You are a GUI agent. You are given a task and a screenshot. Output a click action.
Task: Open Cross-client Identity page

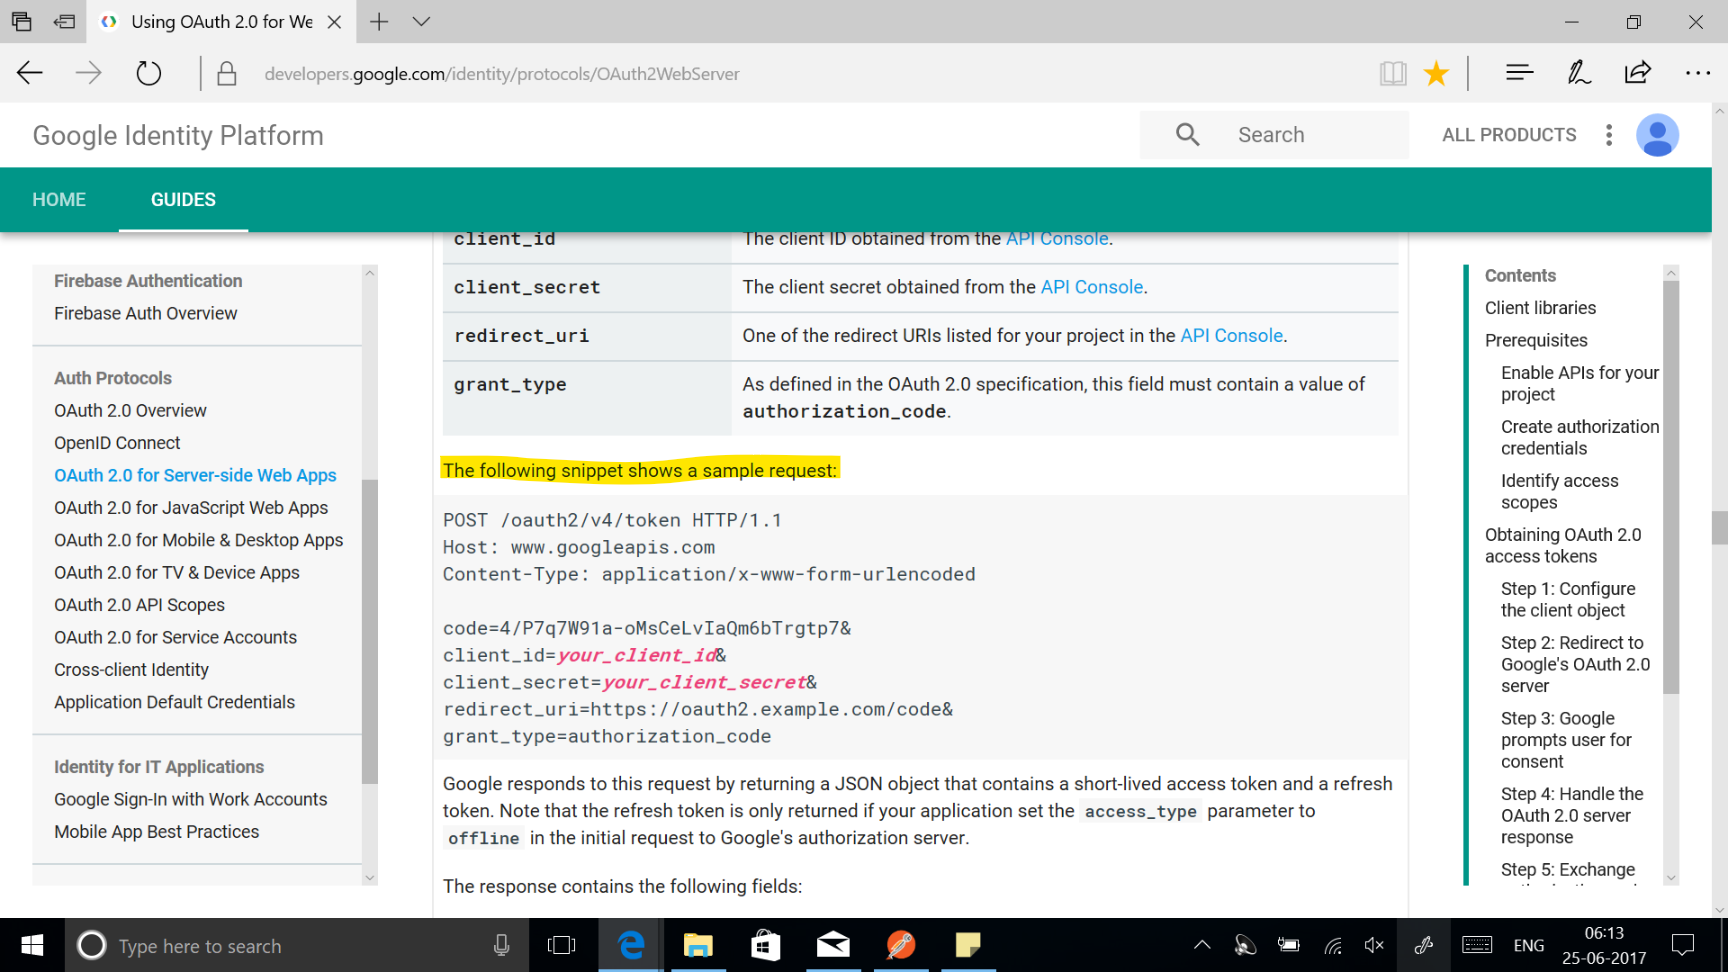(131, 670)
